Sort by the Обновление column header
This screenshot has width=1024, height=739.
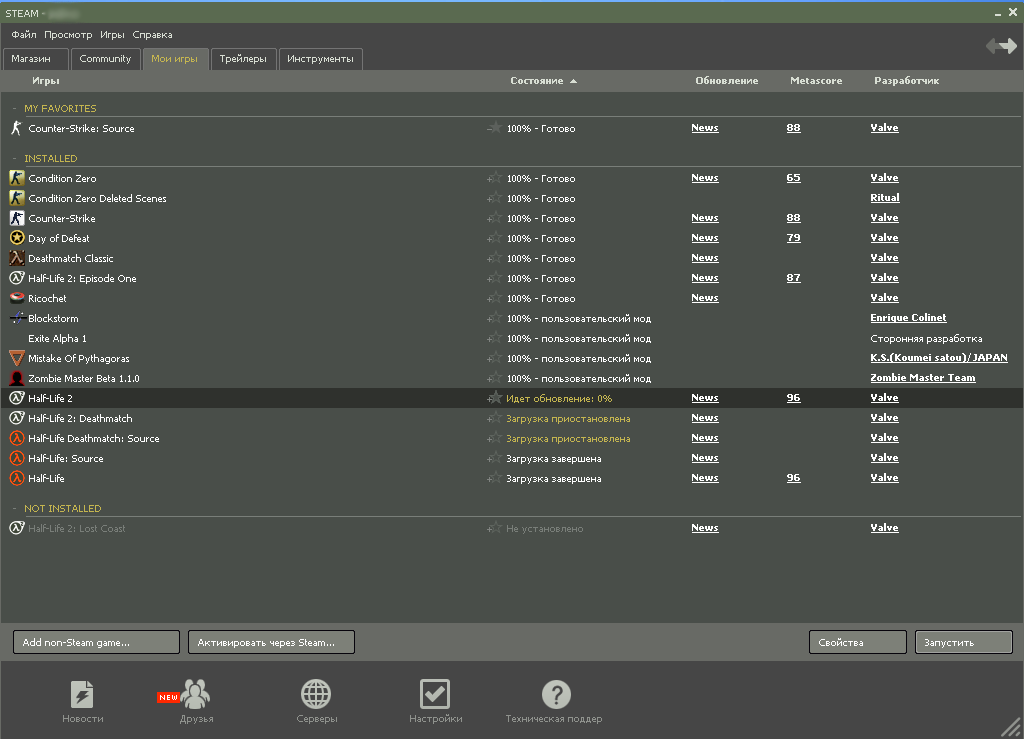click(x=726, y=81)
